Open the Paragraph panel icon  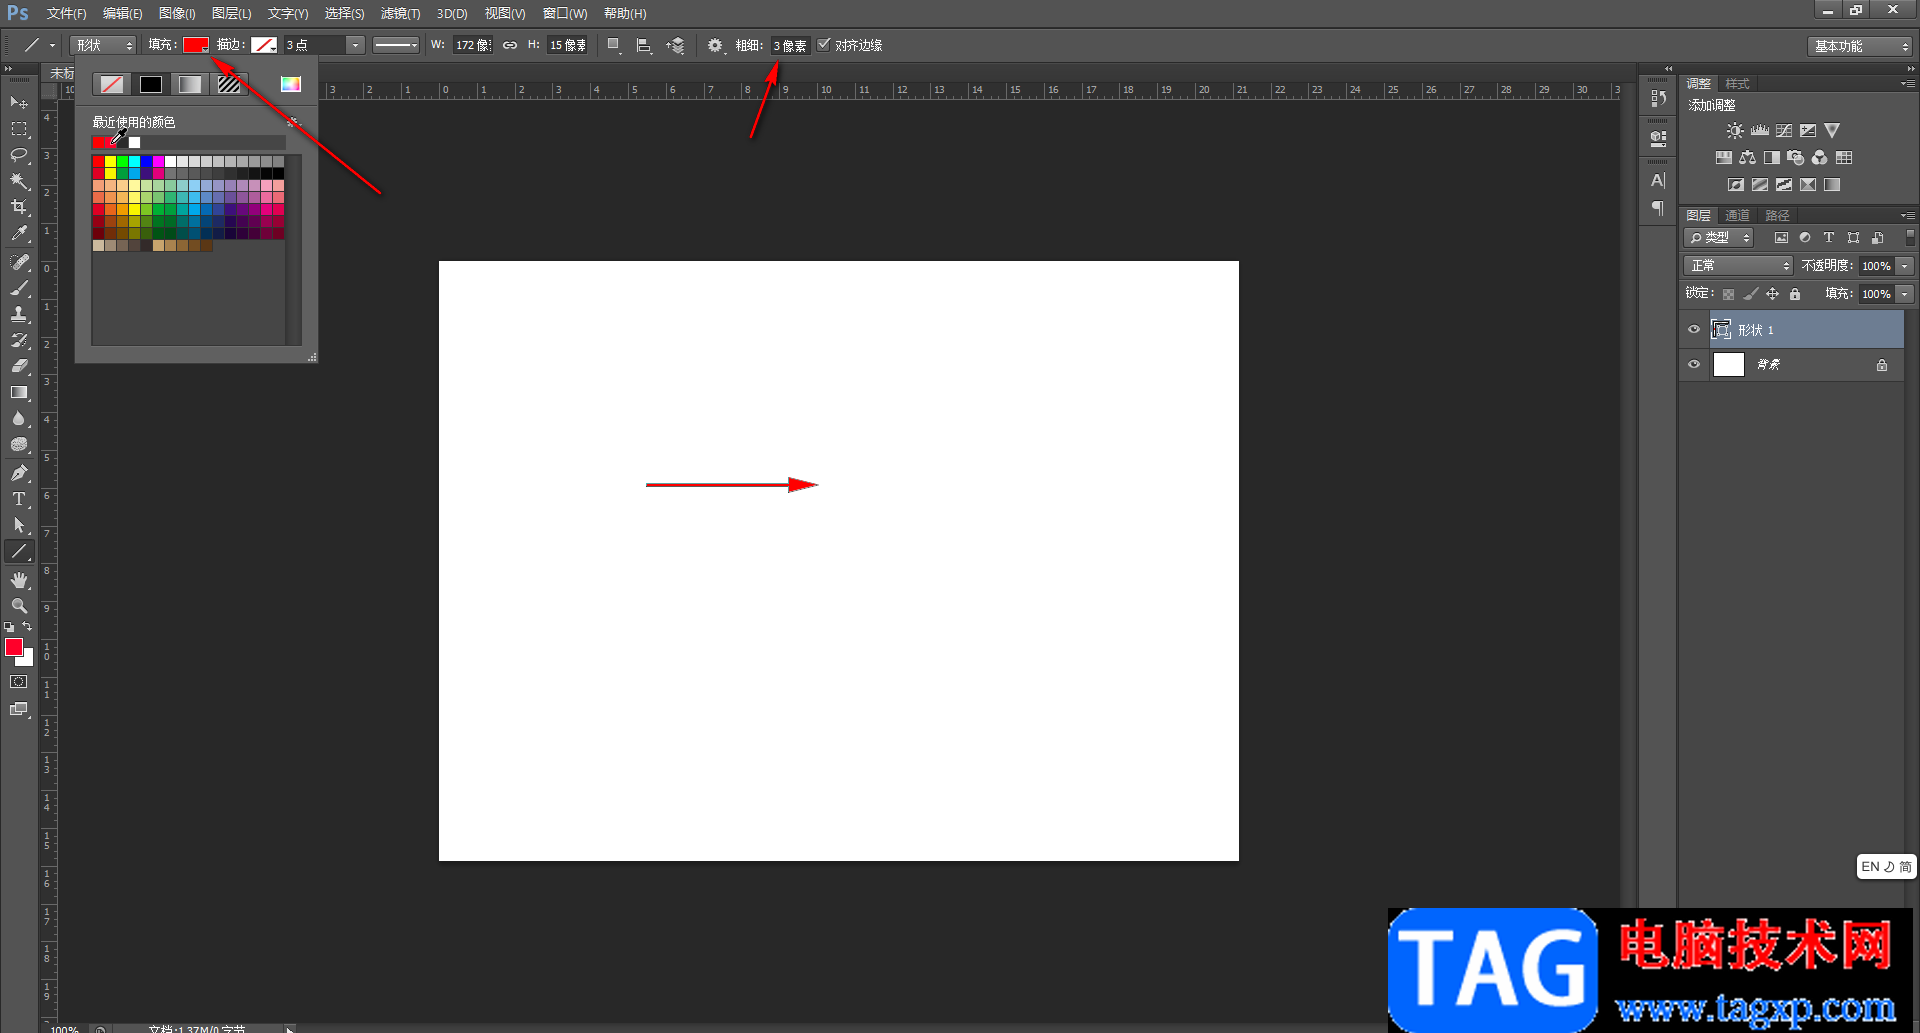coord(1658,208)
